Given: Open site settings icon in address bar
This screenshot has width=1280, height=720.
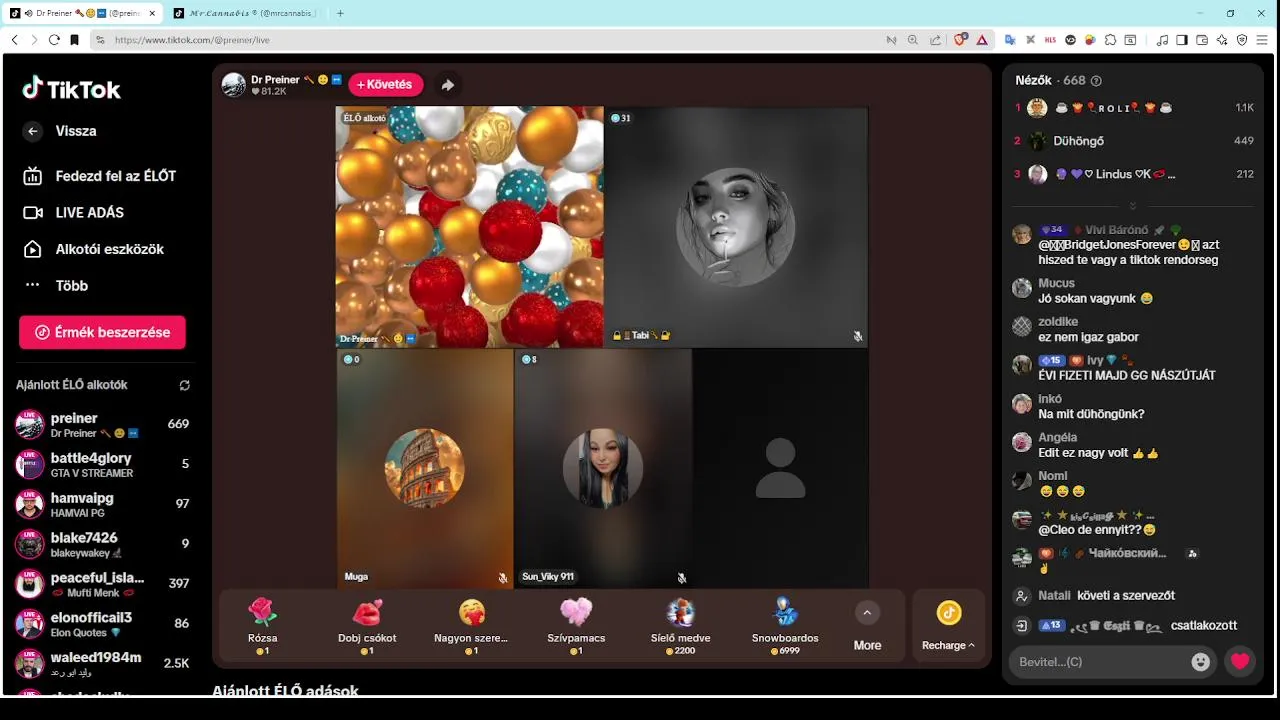Looking at the screenshot, I should pos(100,40).
